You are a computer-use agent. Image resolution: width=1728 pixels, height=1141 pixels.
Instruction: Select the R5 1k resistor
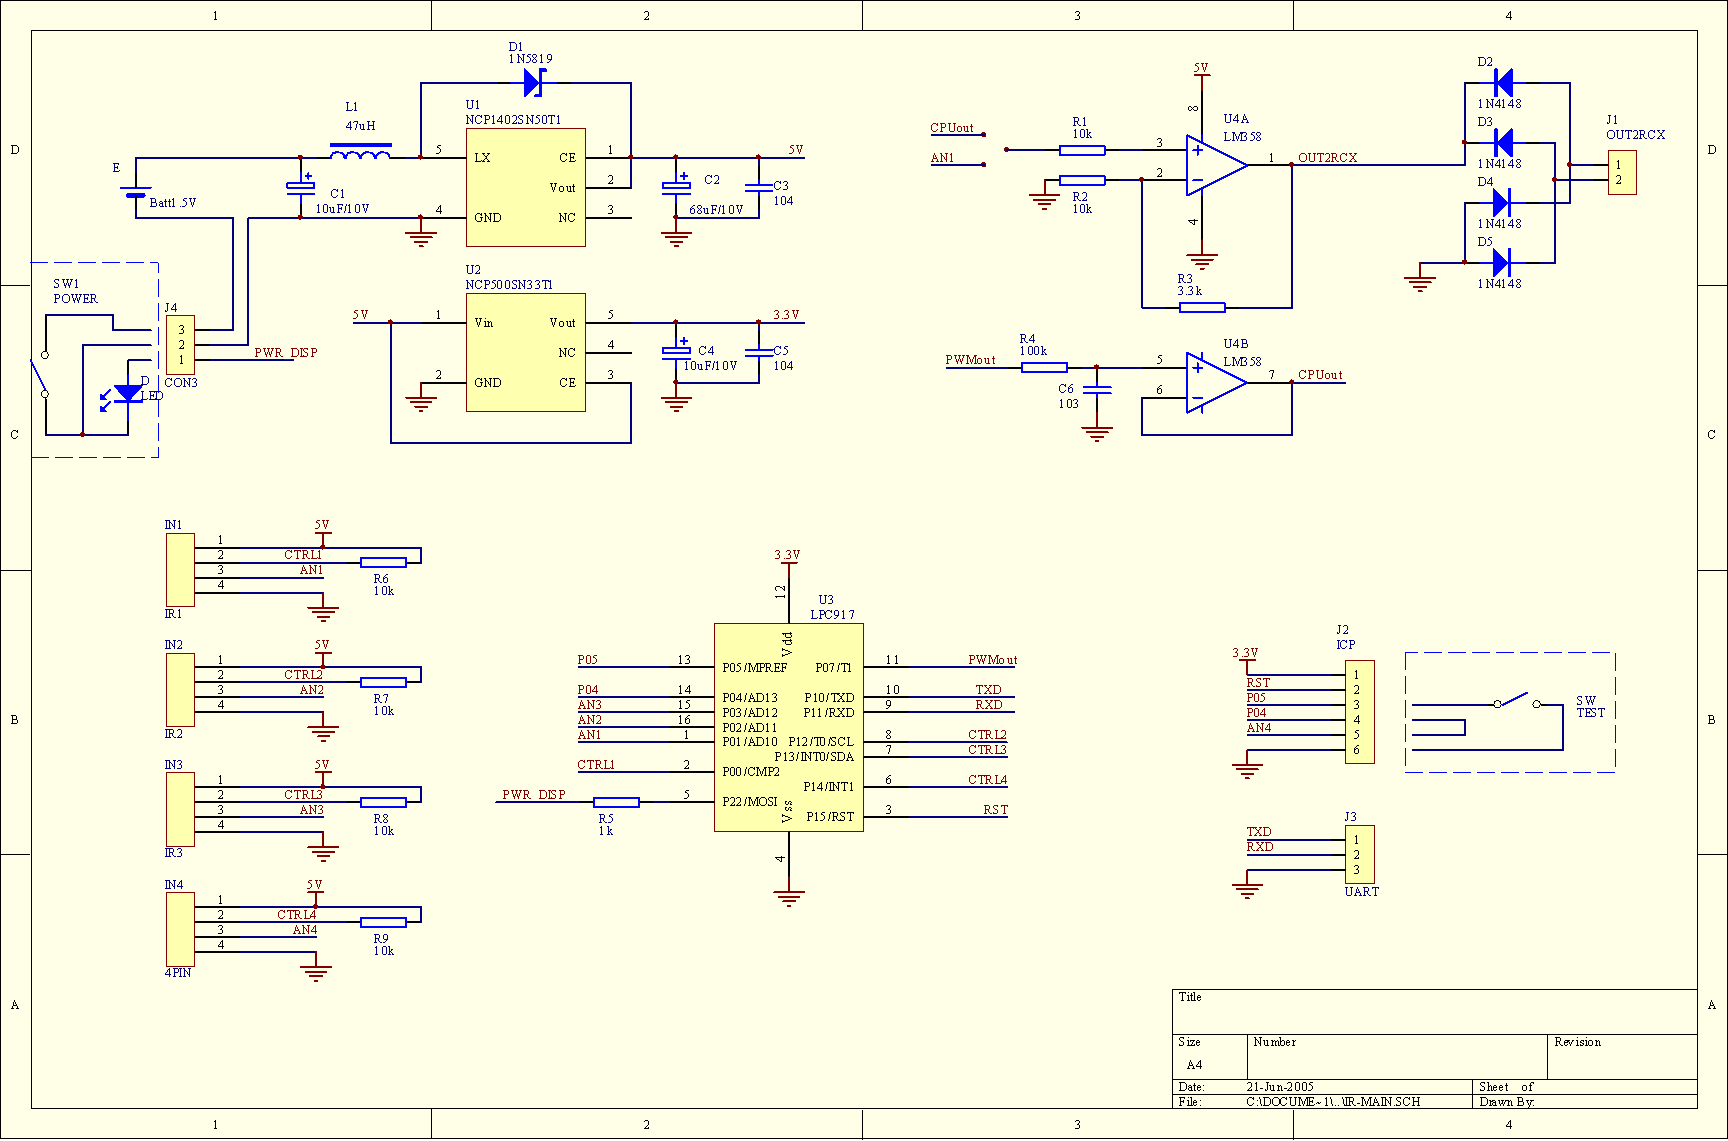point(616,802)
